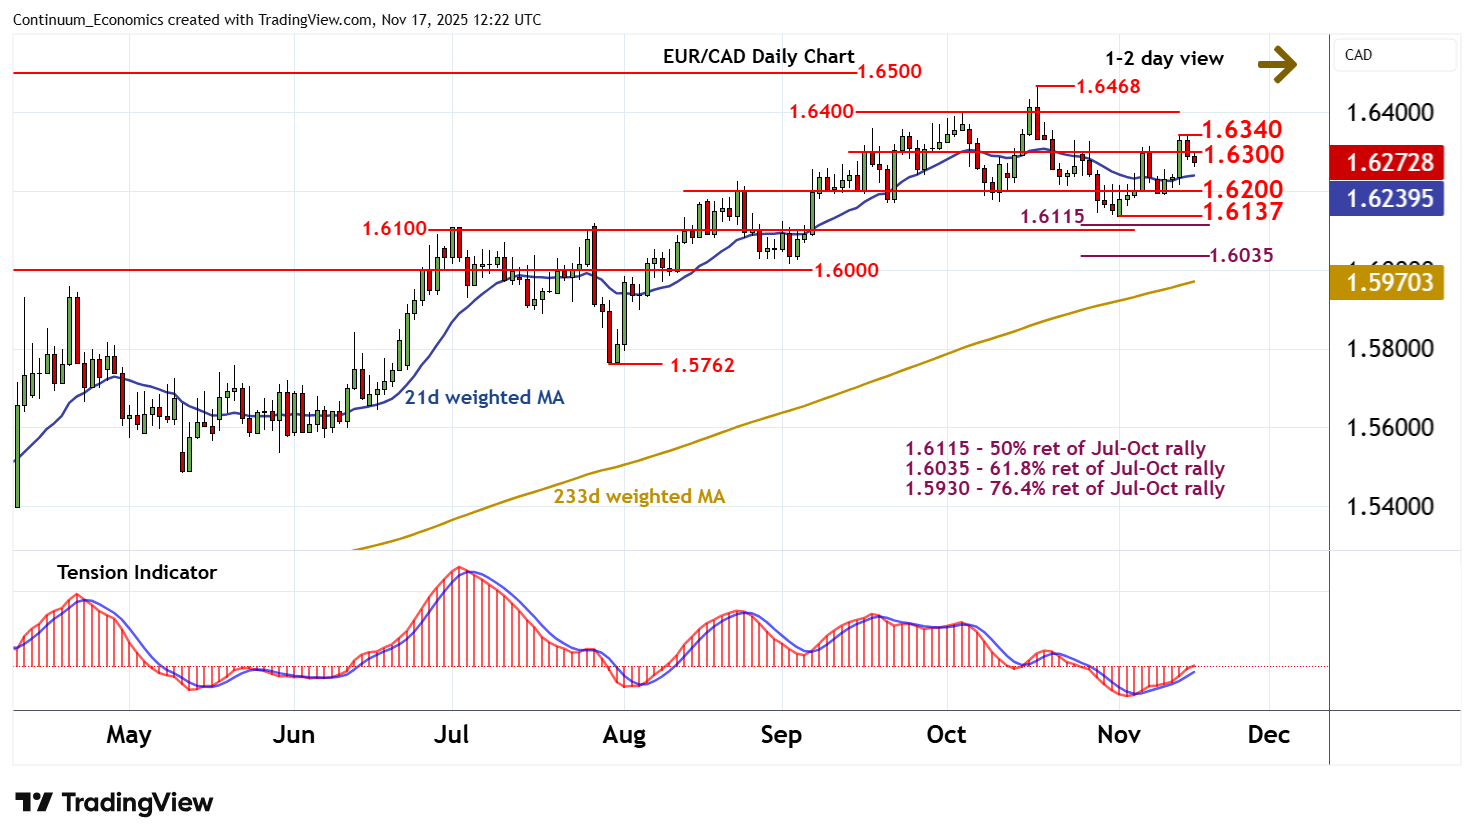Click the EUR/CAD Daily Chart title
This screenshot has width=1474, height=840.
coord(758,56)
